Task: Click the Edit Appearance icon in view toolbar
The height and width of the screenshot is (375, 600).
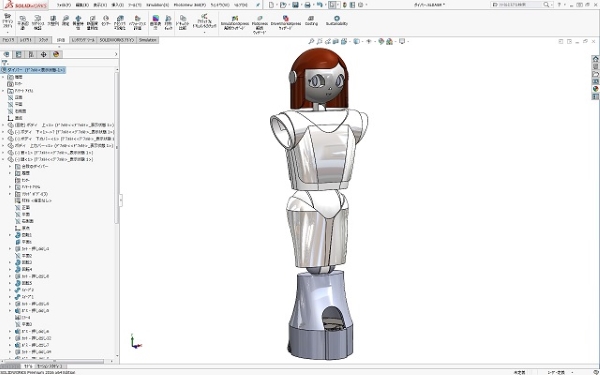Action: (381, 41)
